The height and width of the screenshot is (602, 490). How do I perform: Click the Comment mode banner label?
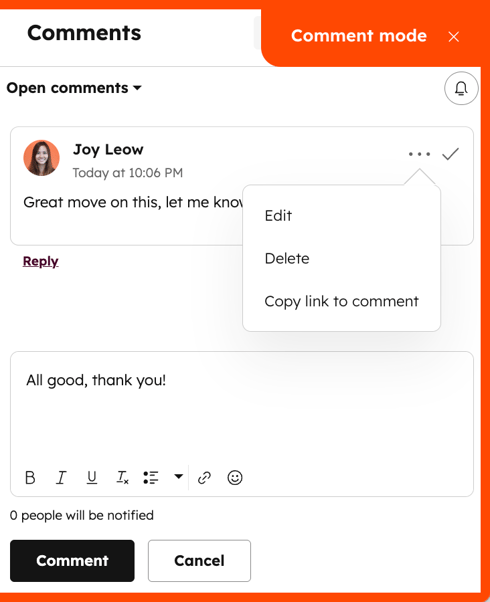359,36
